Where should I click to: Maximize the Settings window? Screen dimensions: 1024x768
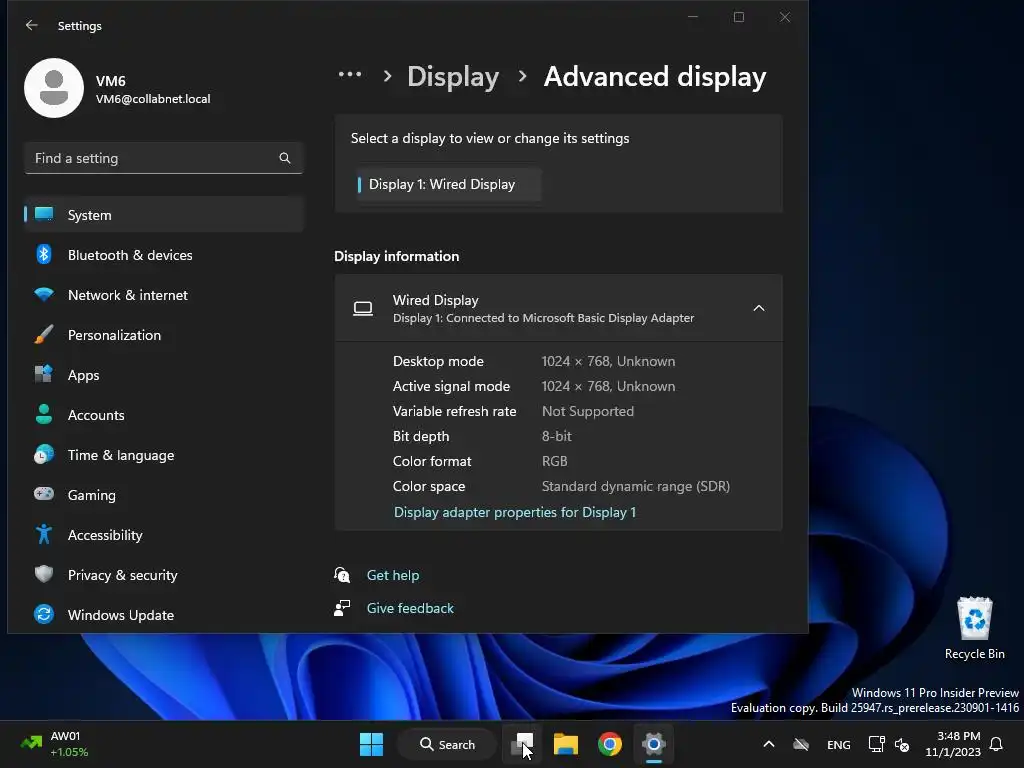click(x=739, y=17)
